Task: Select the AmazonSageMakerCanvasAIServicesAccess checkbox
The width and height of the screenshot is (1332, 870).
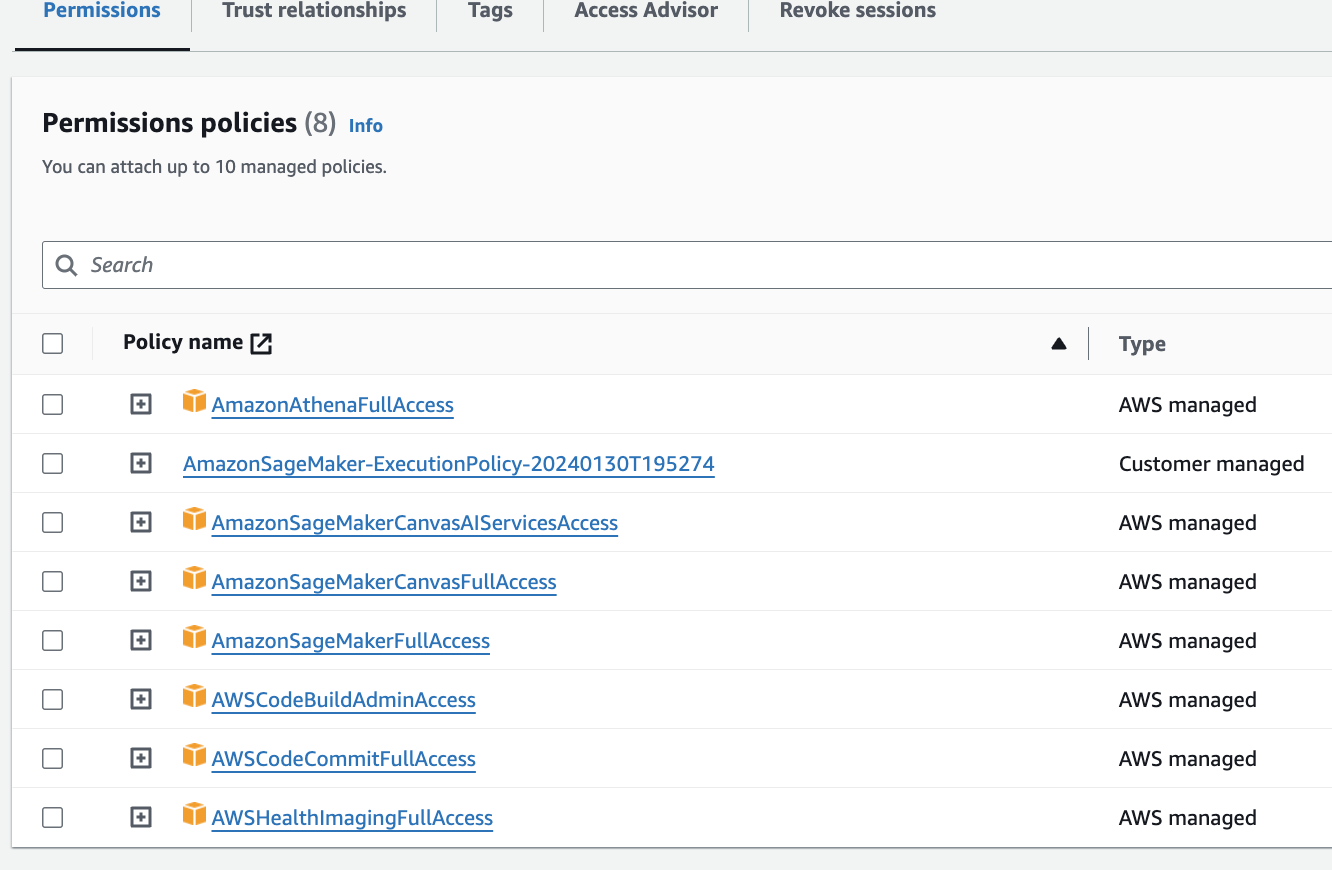Action: click(x=53, y=523)
